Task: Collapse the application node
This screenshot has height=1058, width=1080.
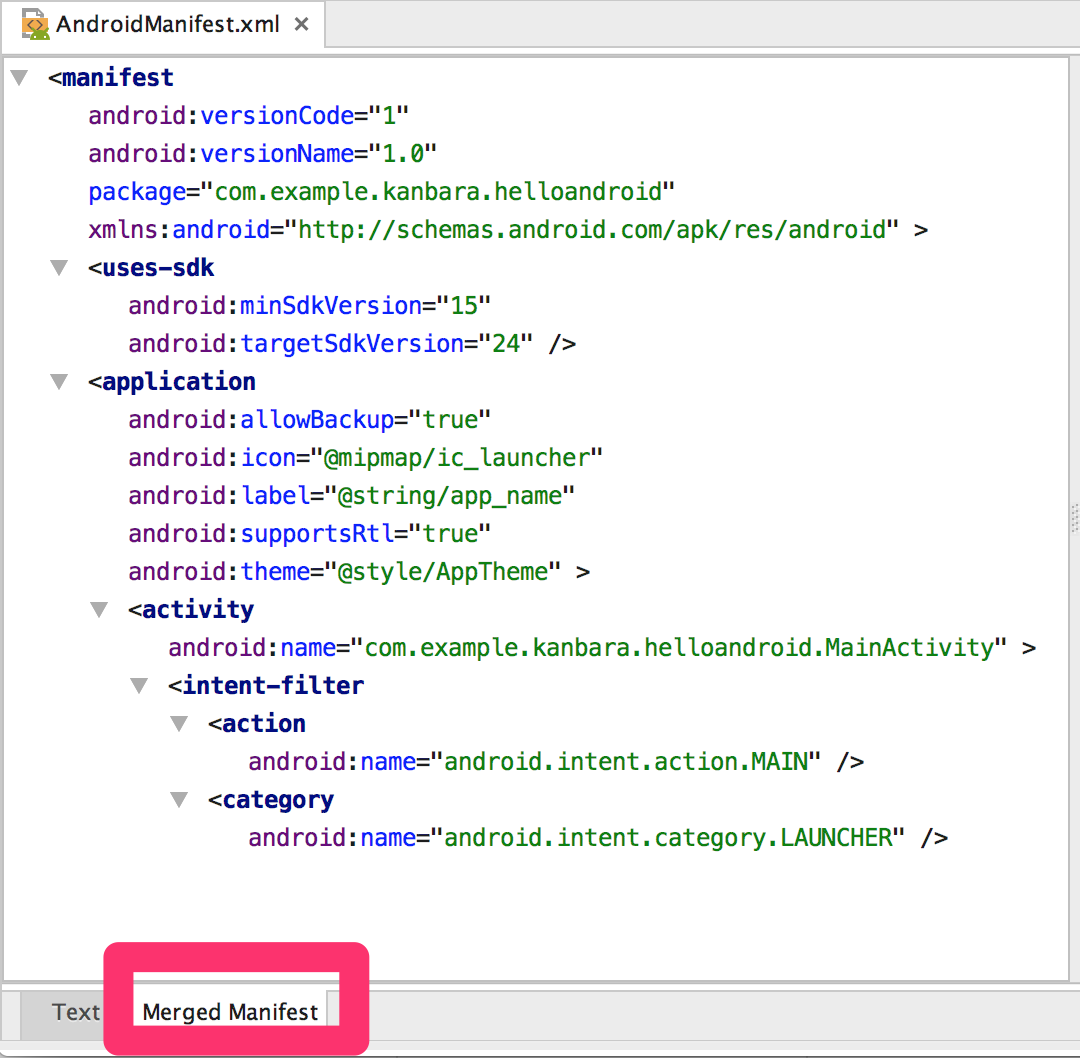Action: pyautogui.click(x=59, y=382)
